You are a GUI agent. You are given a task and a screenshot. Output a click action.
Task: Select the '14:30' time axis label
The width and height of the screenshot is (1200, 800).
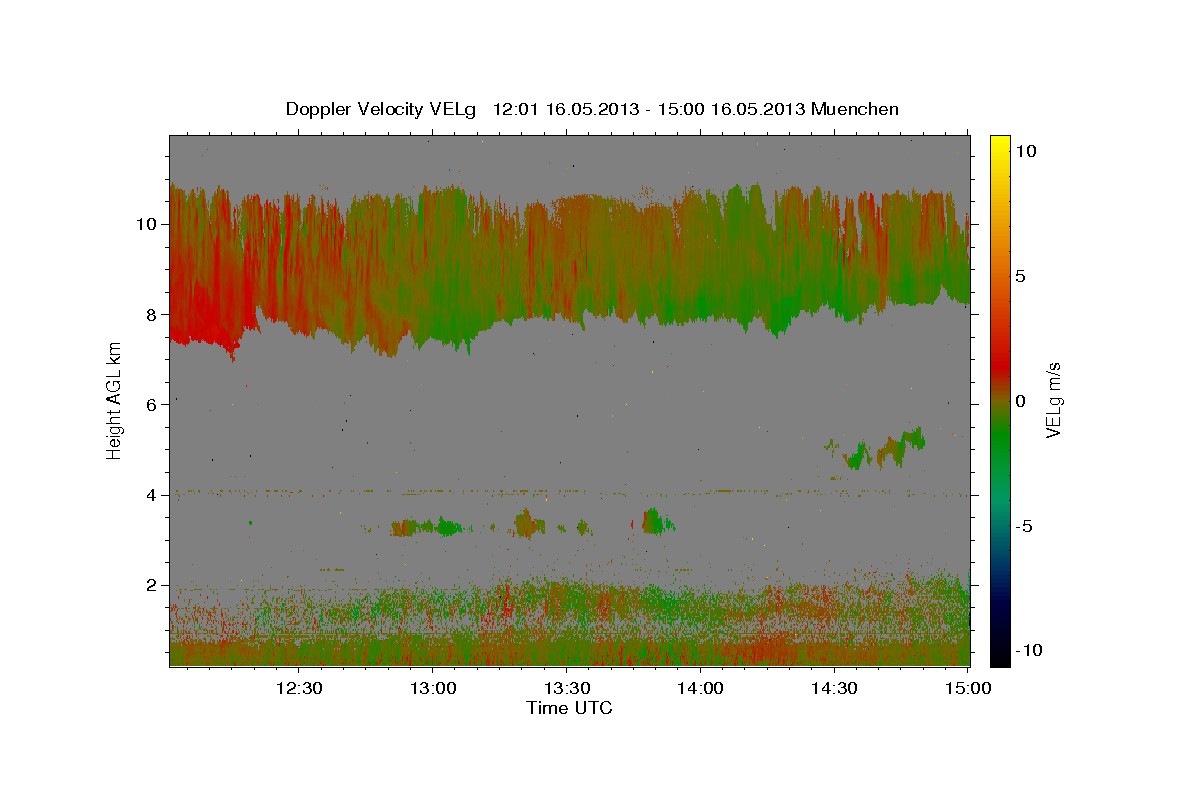point(834,688)
